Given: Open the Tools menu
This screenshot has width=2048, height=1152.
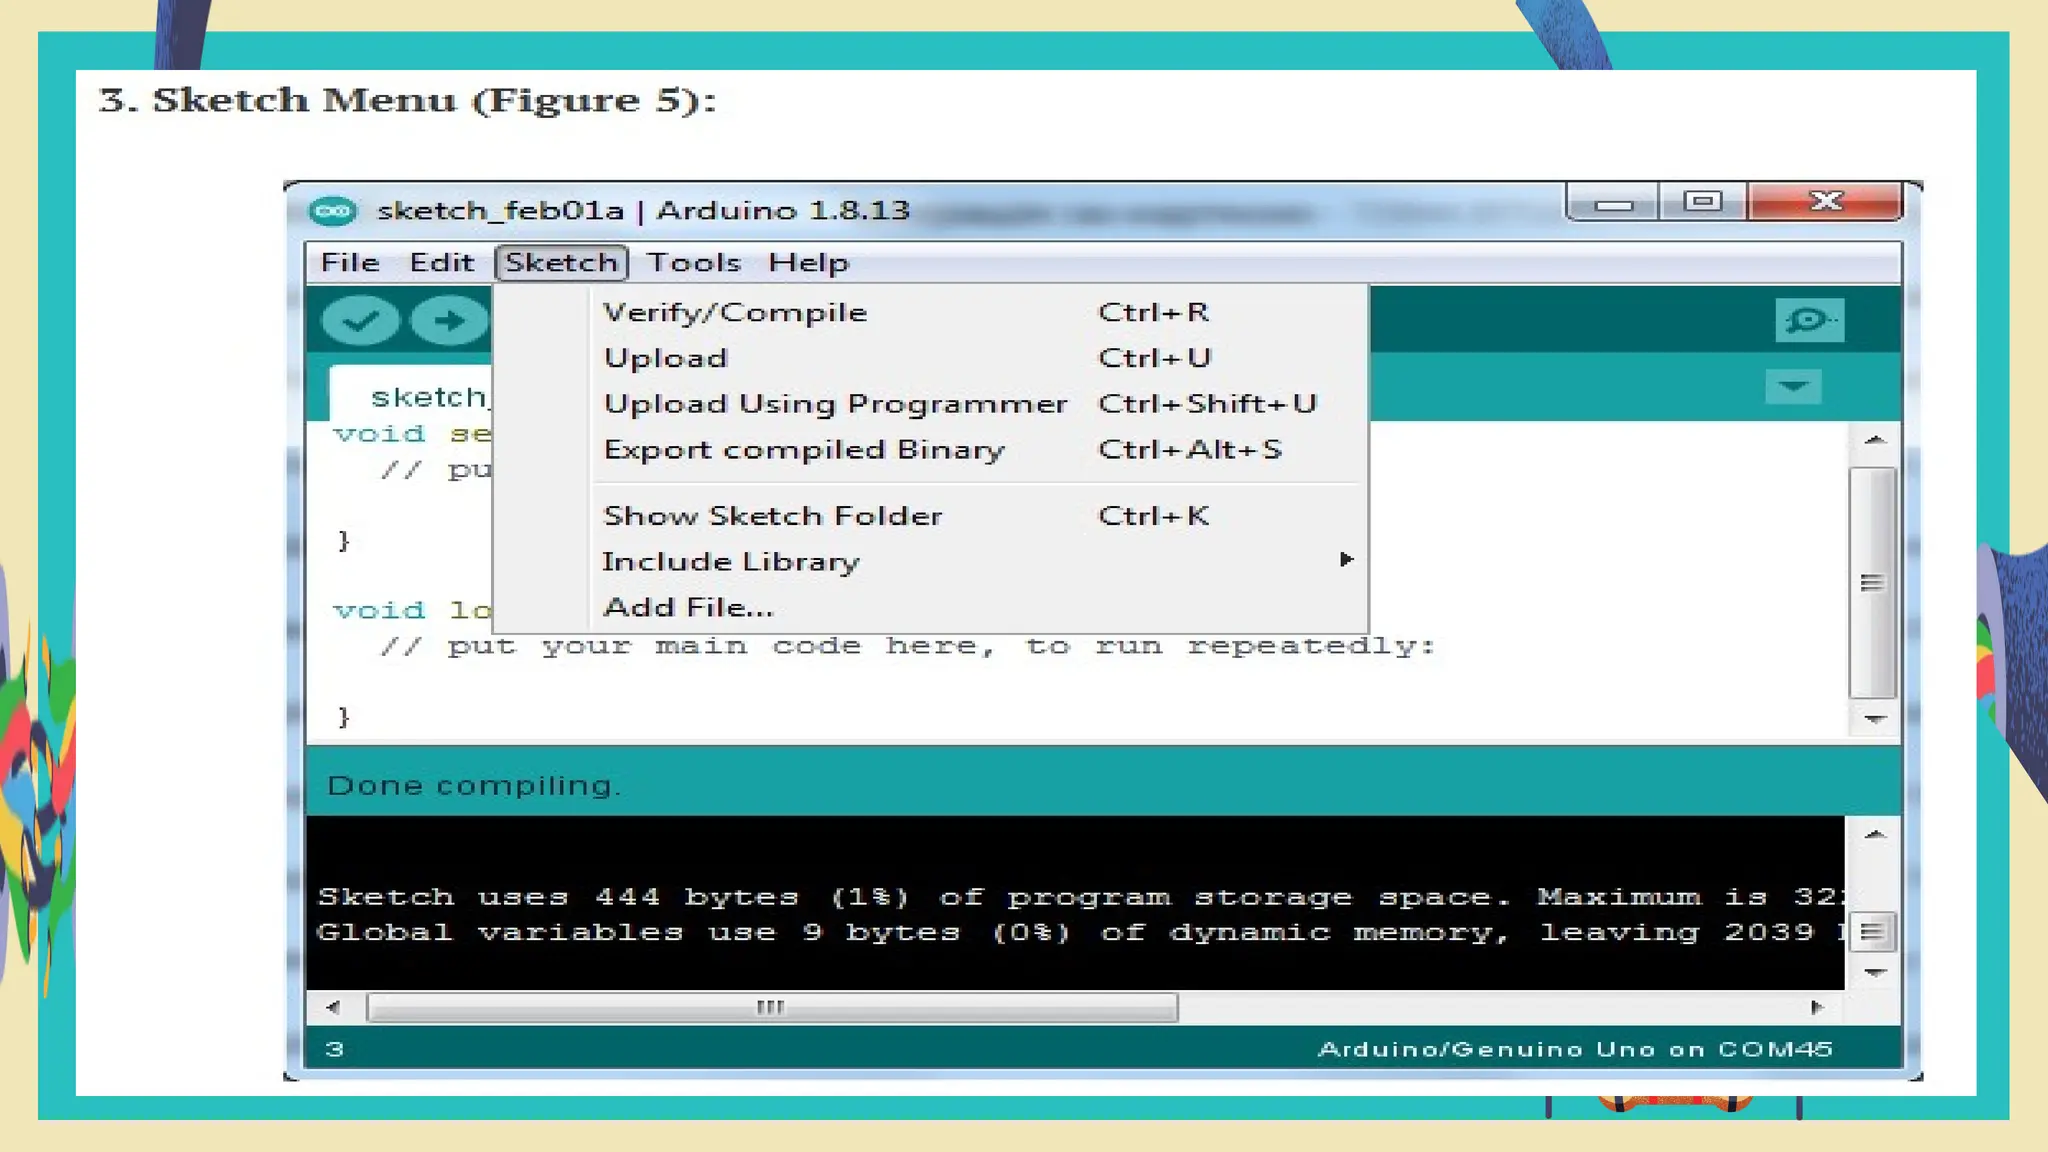Looking at the screenshot, I should click(x=693, y=263).
